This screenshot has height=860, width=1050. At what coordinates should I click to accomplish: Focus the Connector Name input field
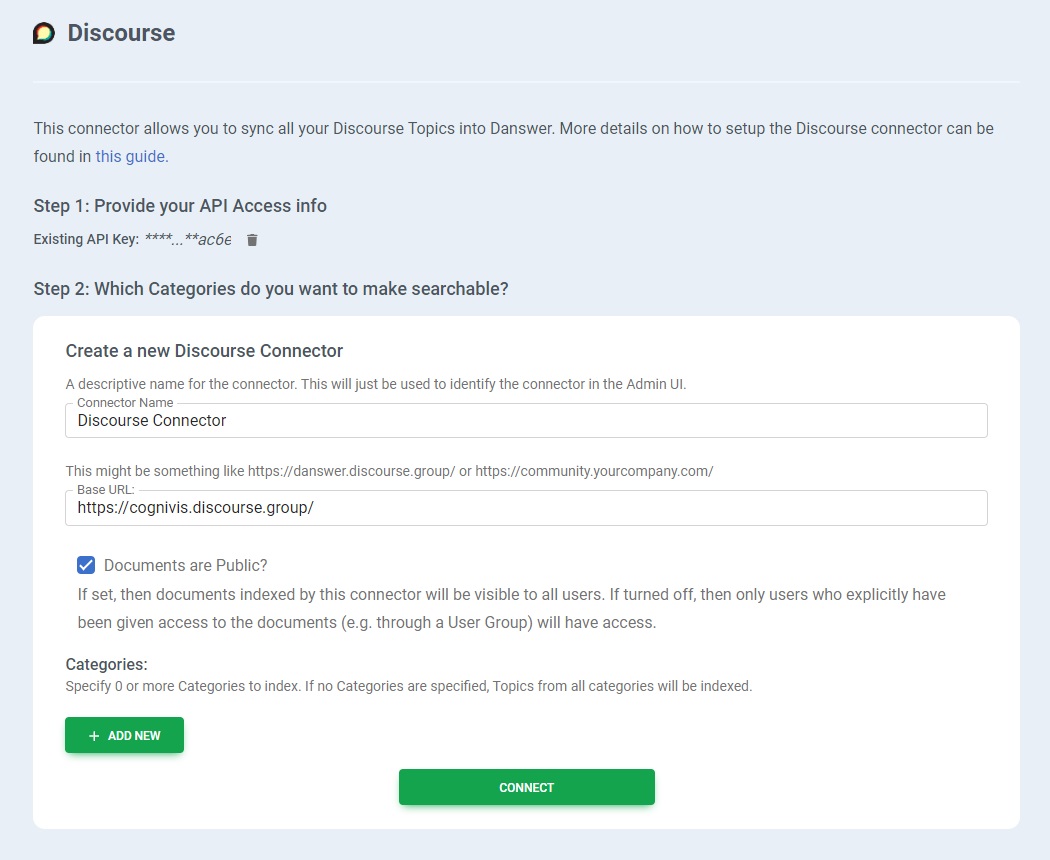click(526, 421)
